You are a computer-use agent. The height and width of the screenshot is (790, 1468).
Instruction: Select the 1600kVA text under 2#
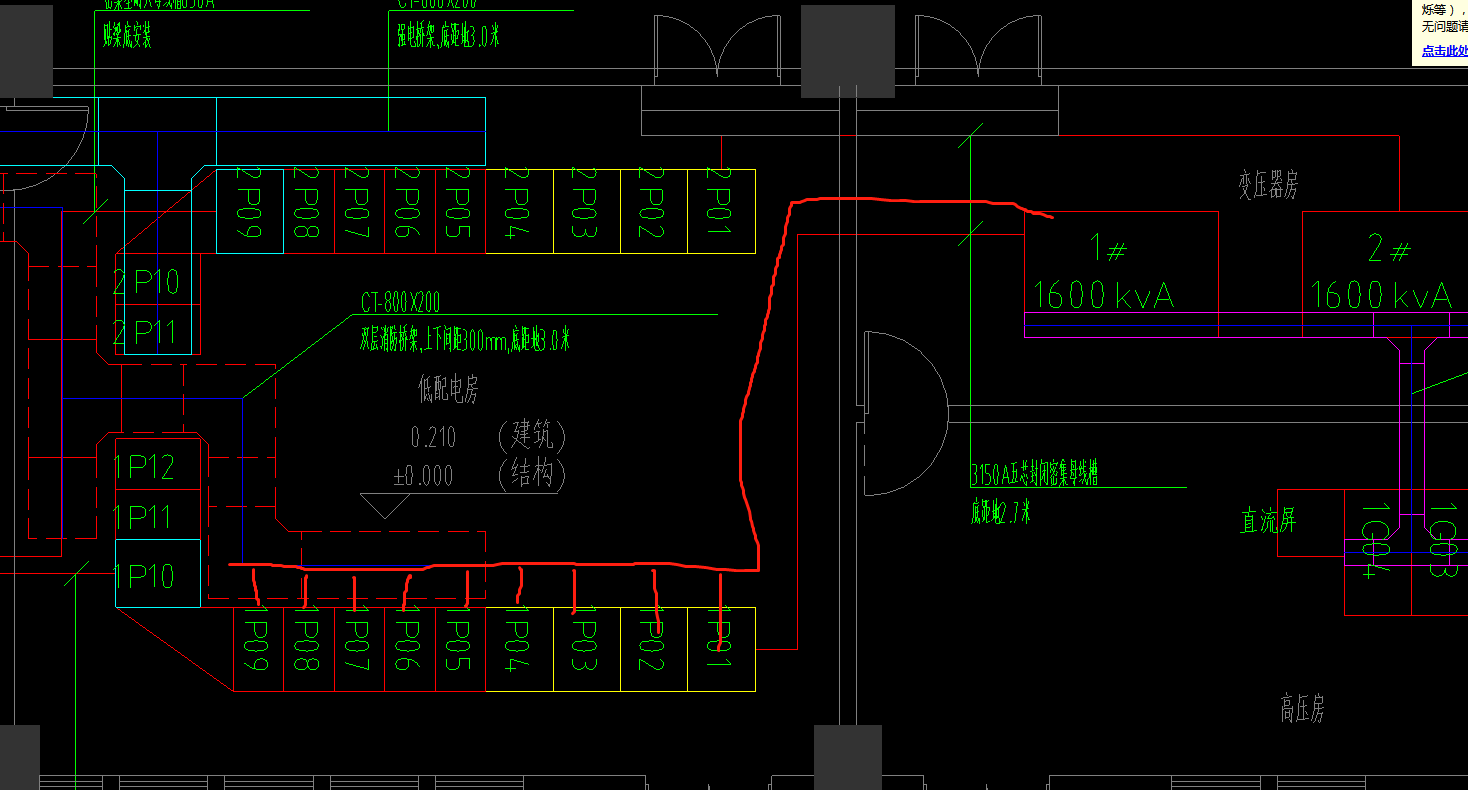pyautogui.click(x=1381, y=295)
